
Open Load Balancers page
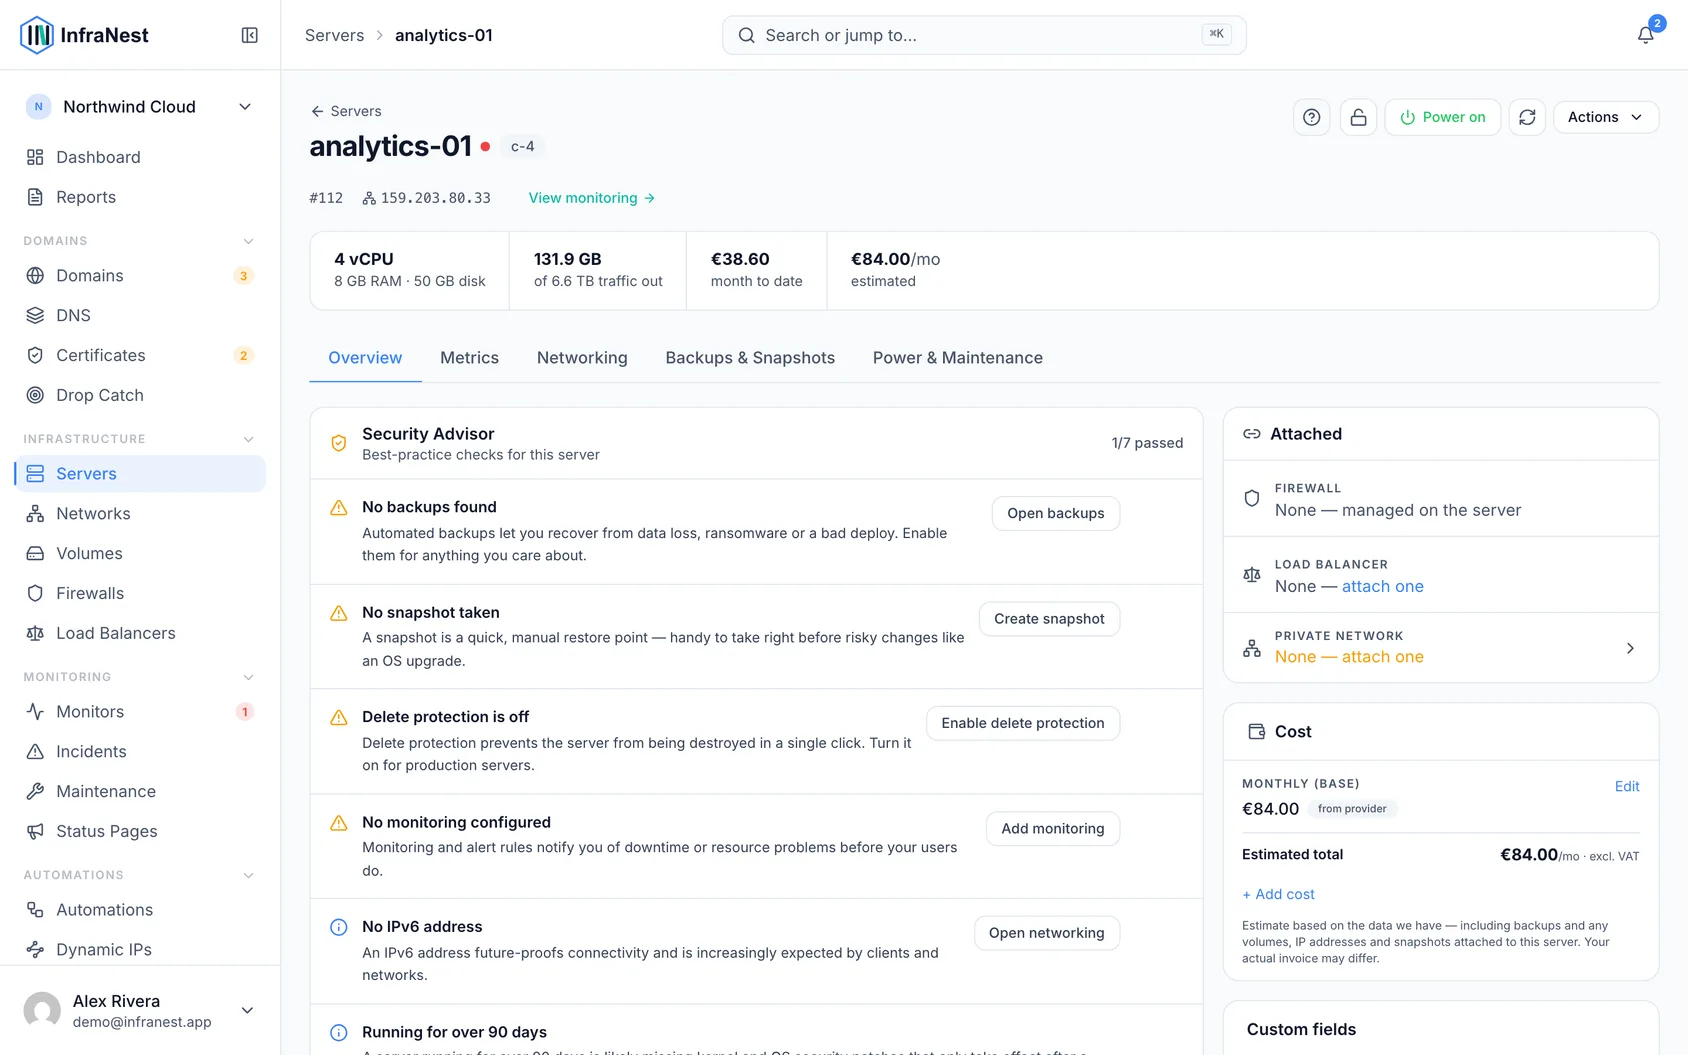[140, 633]
